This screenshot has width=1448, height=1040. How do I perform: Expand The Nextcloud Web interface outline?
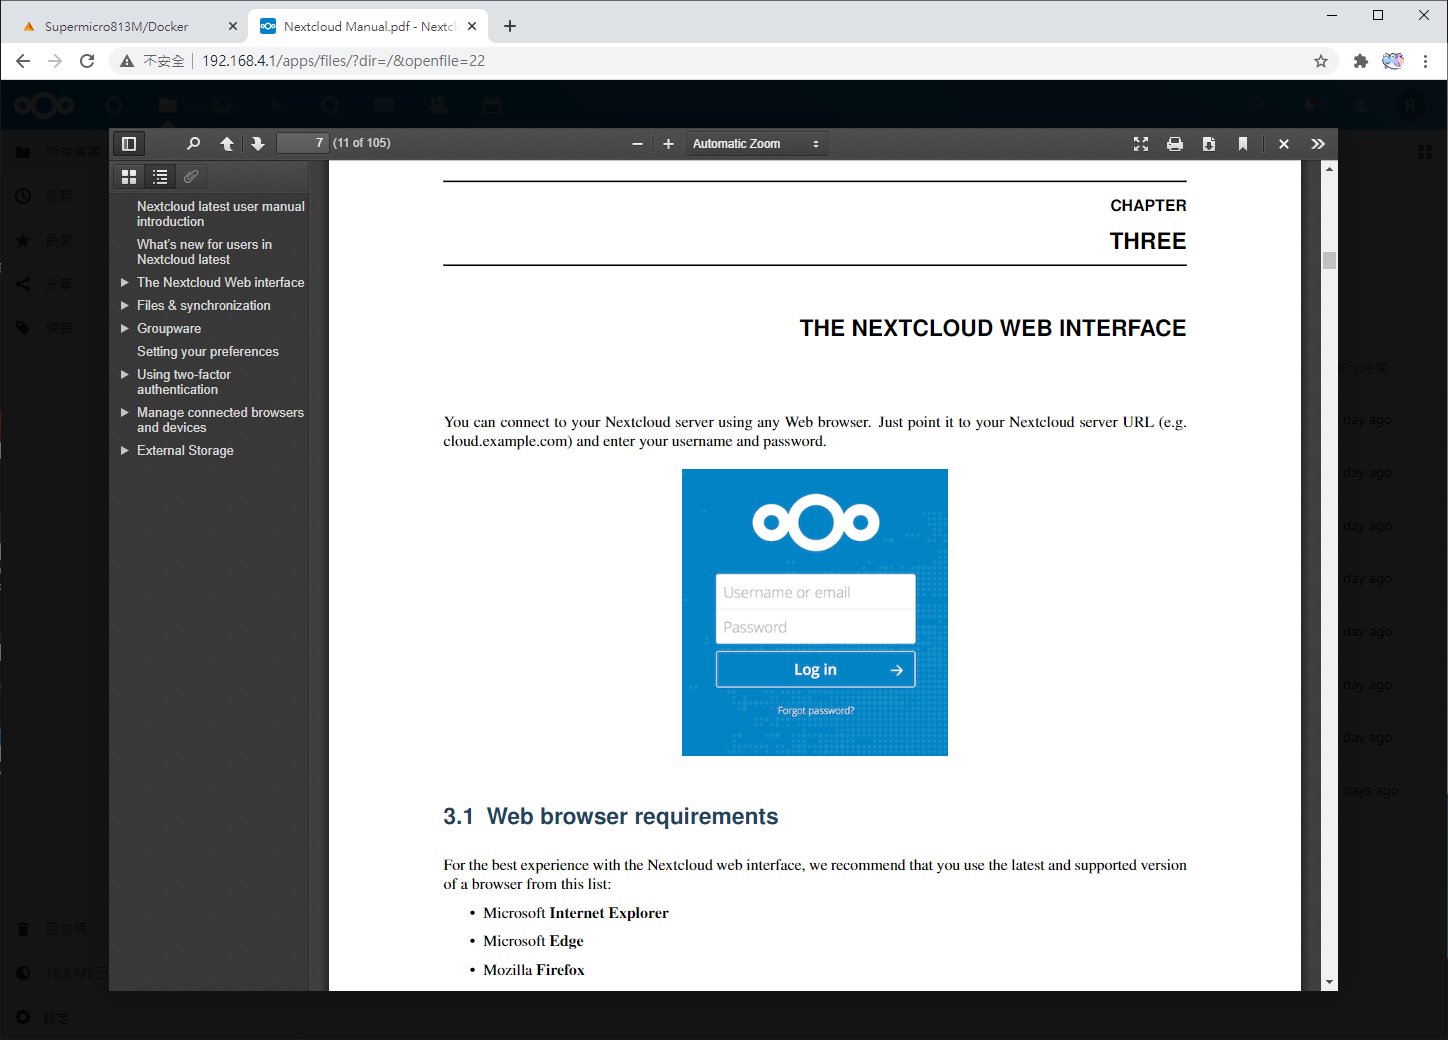pos(125,283)
